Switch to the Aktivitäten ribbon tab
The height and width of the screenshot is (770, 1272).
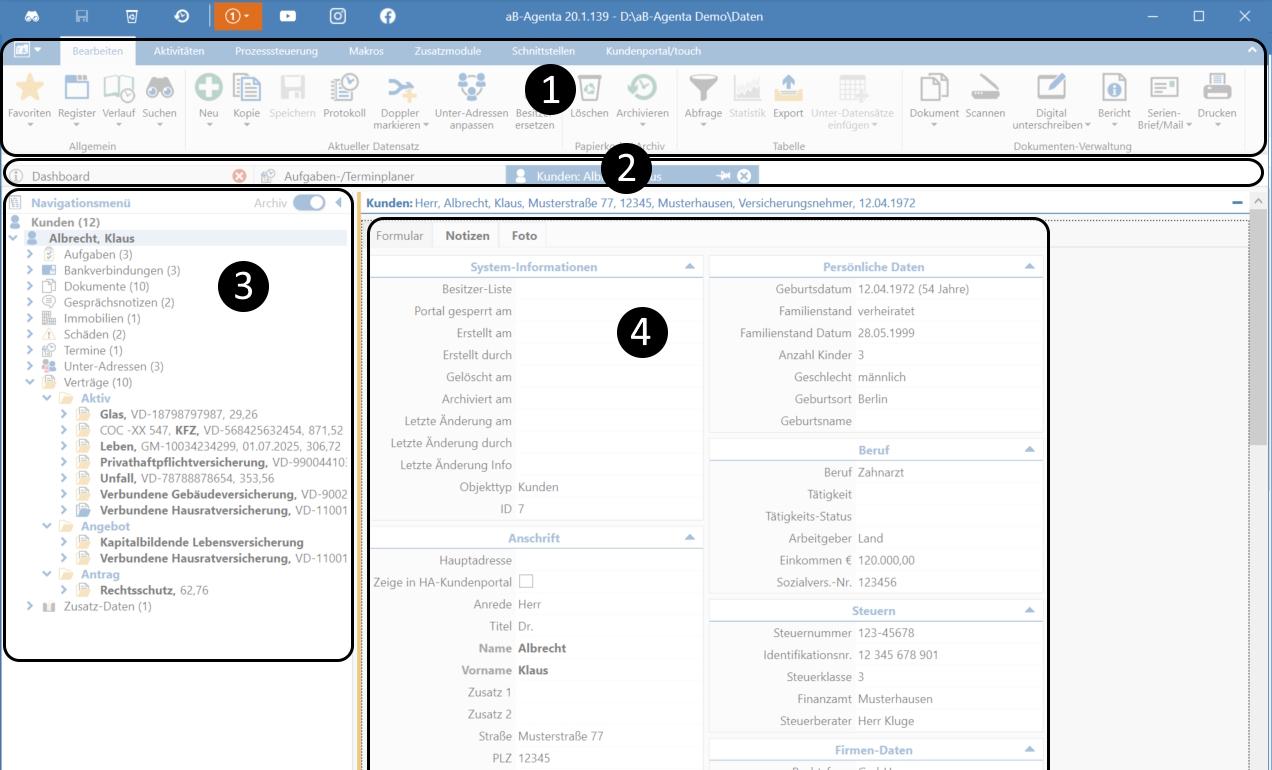(x=179, y=51)
